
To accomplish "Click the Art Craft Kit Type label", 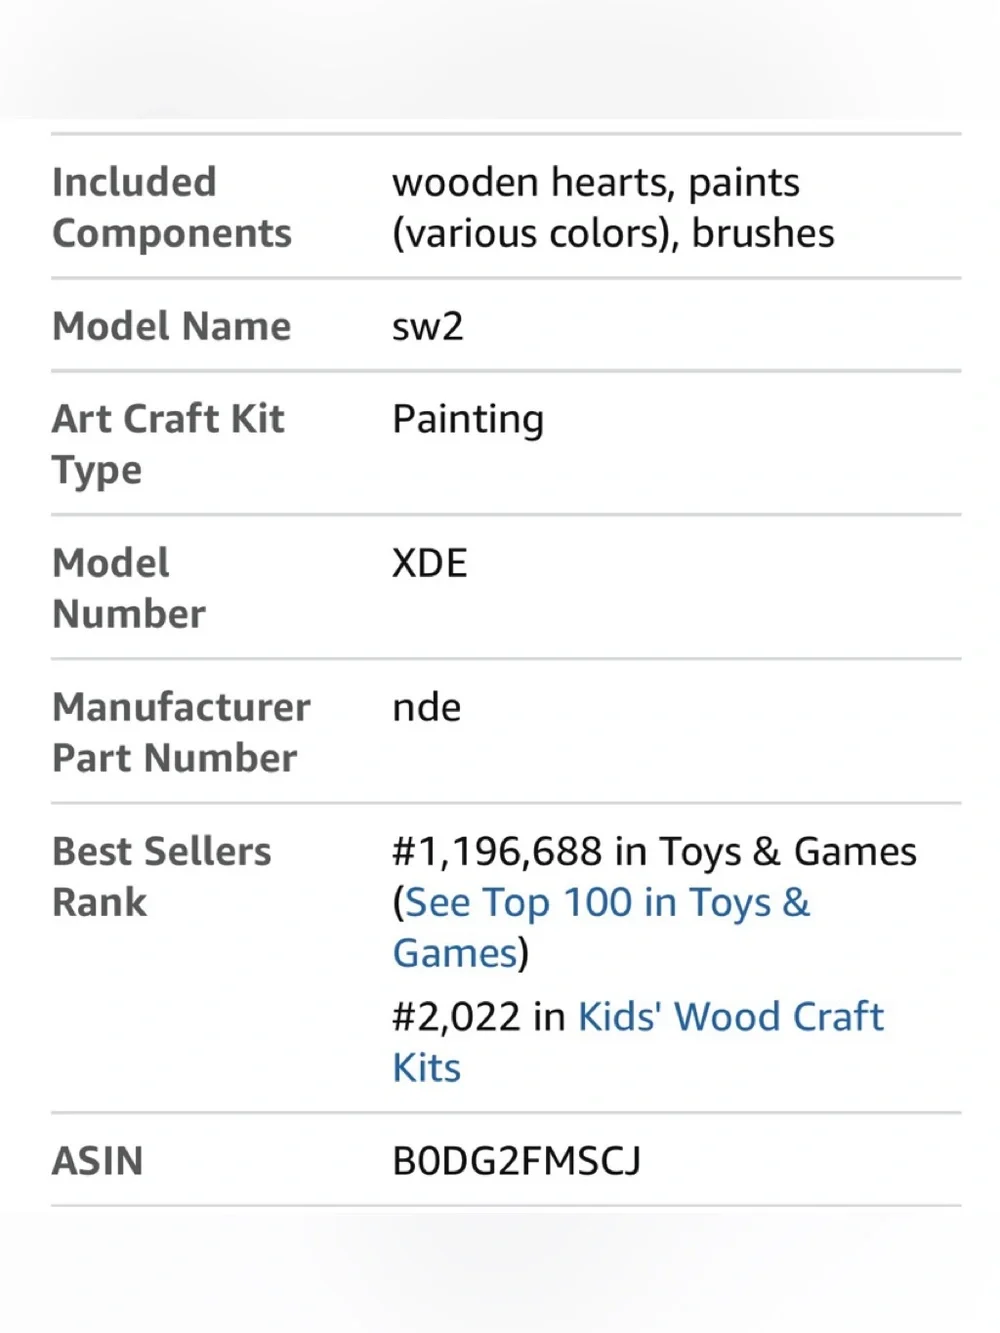I will [x=168, y=444].
